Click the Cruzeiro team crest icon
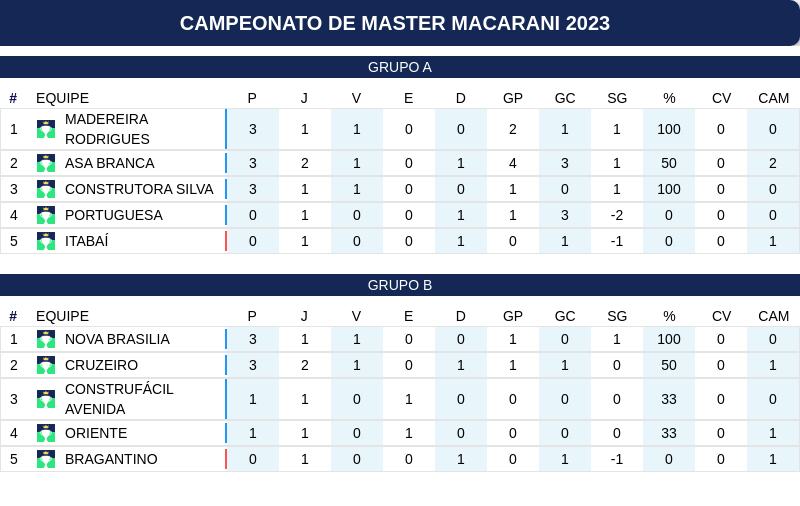The height and width of the screenshot is (506, 800). tap(46, 365)
